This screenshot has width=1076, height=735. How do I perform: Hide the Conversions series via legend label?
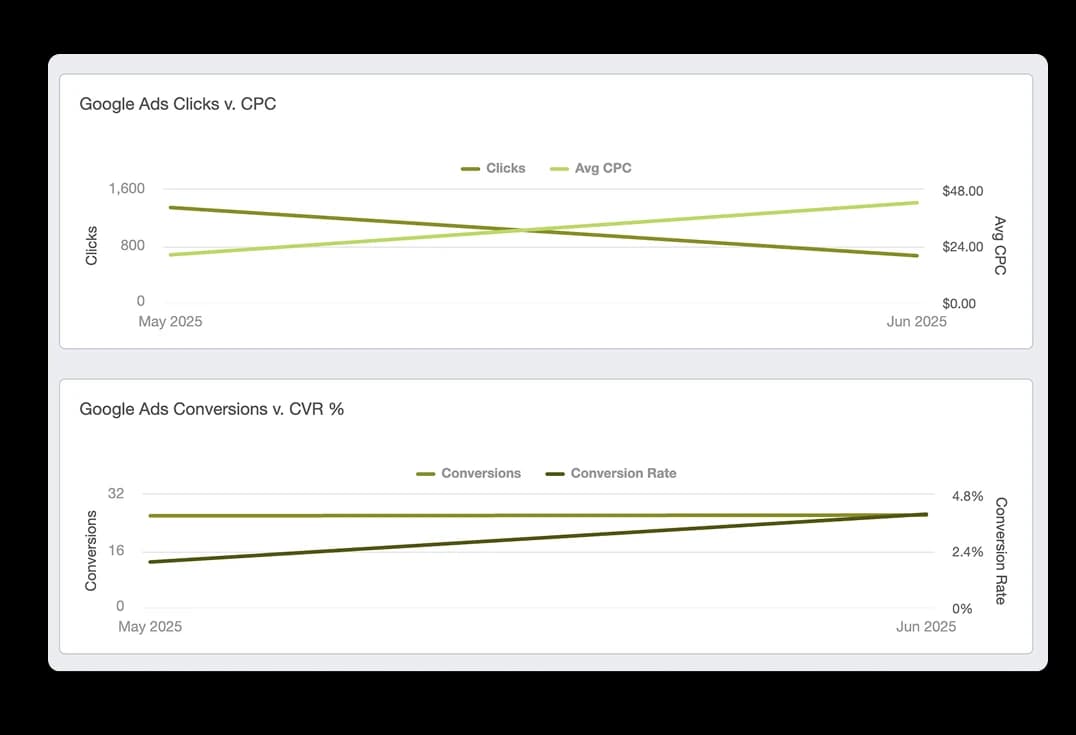[481, 473]
